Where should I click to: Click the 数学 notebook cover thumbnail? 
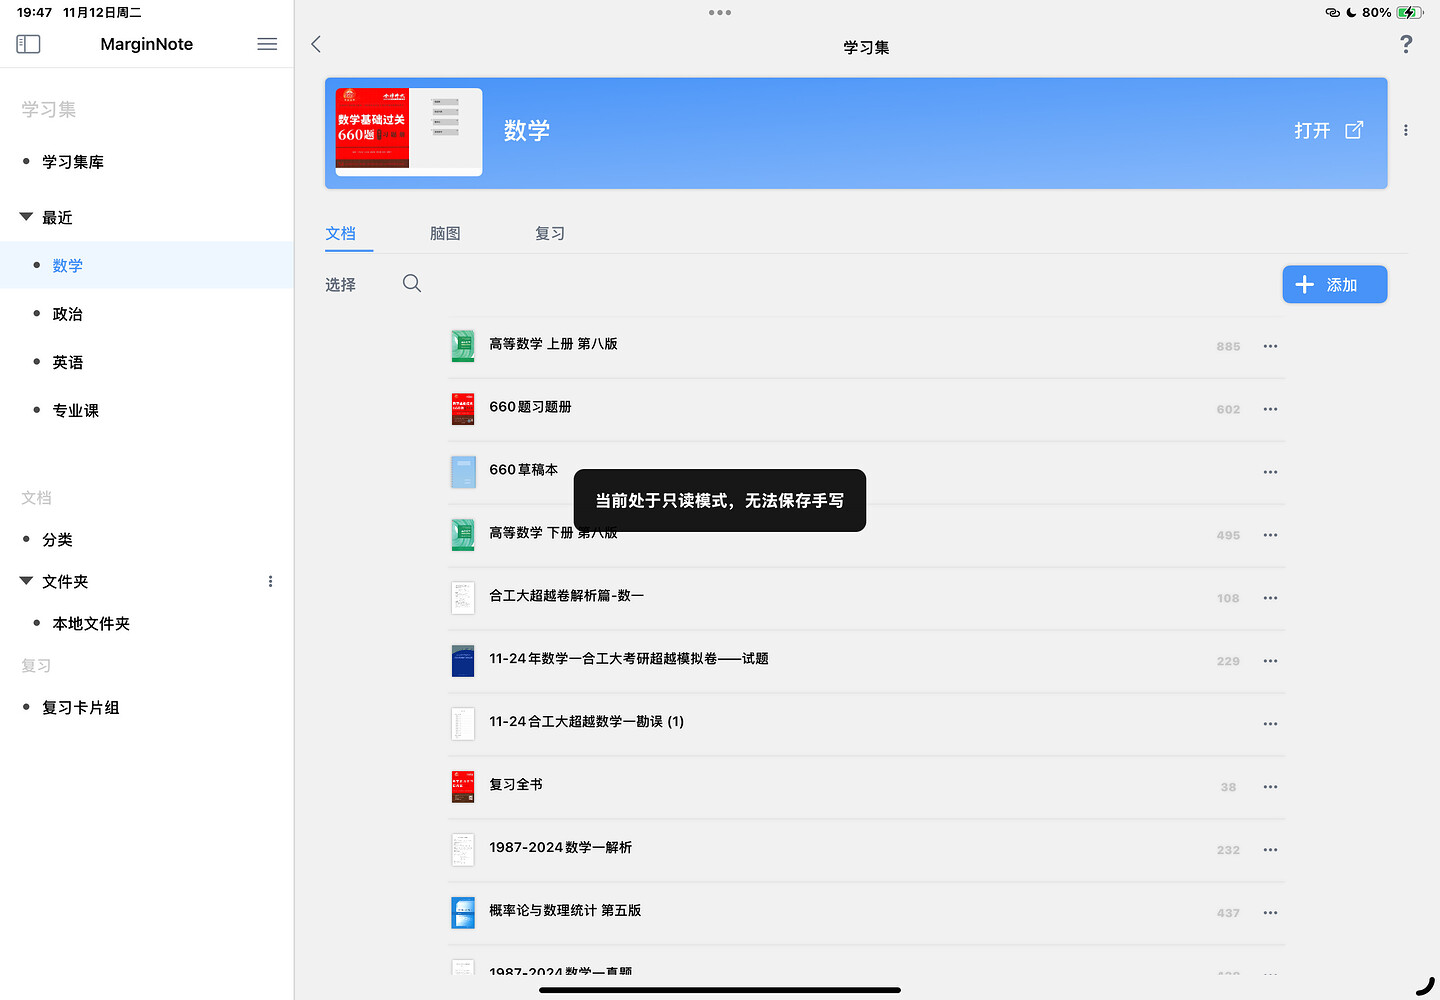[409, 132]
